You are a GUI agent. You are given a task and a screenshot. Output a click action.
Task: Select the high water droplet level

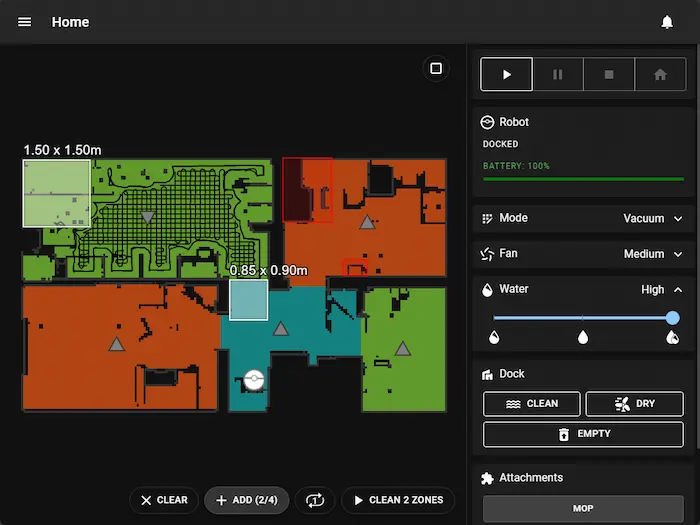click(672, 338)
